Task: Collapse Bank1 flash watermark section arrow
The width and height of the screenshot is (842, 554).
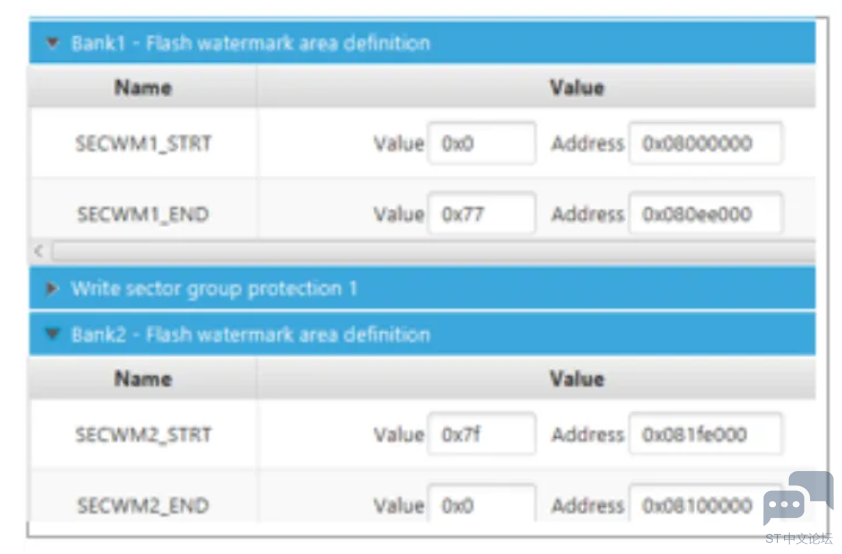Action: pos(52,44)
